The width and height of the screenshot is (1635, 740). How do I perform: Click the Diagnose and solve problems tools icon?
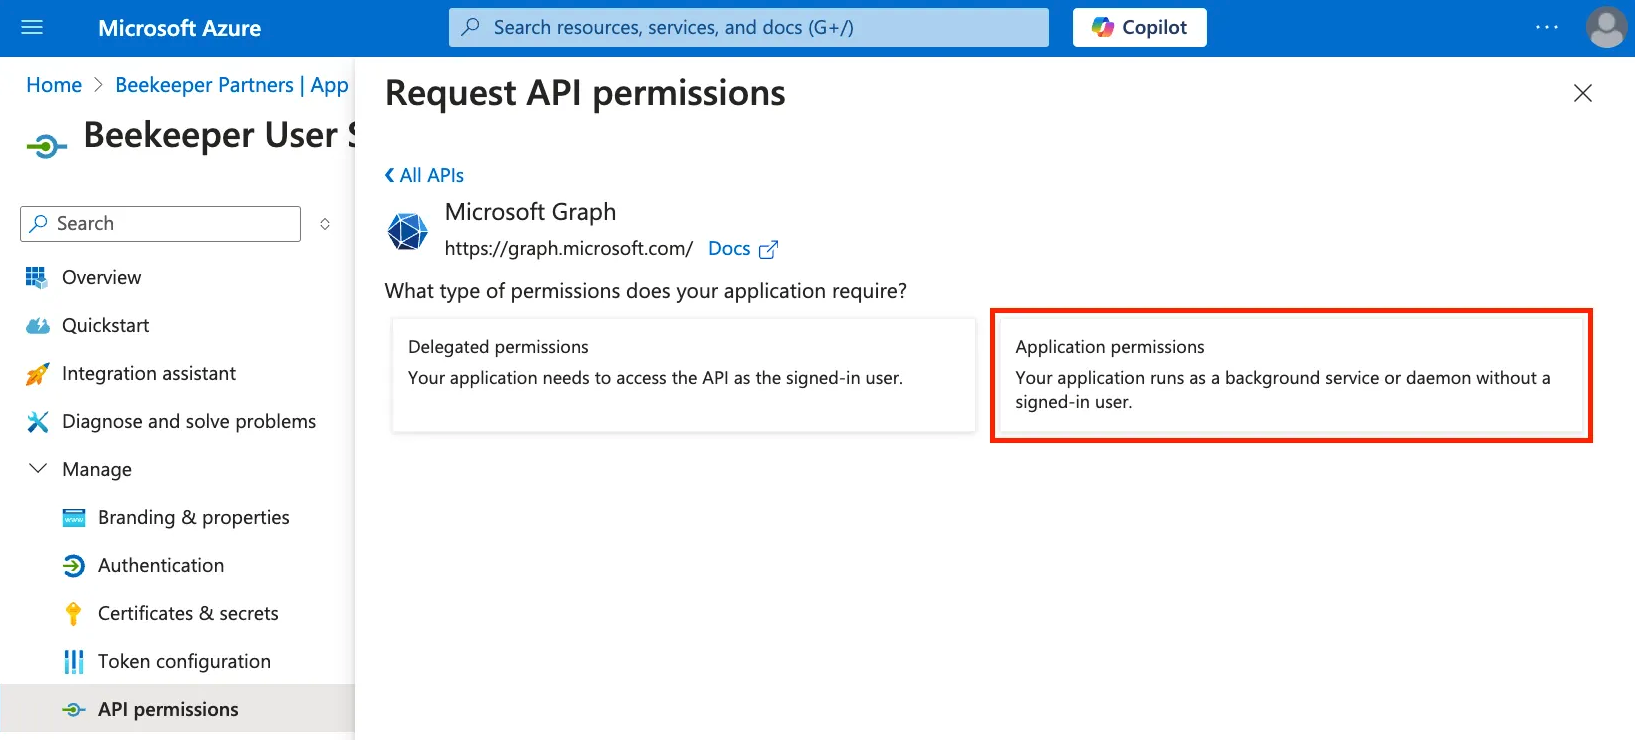[37, 421]
